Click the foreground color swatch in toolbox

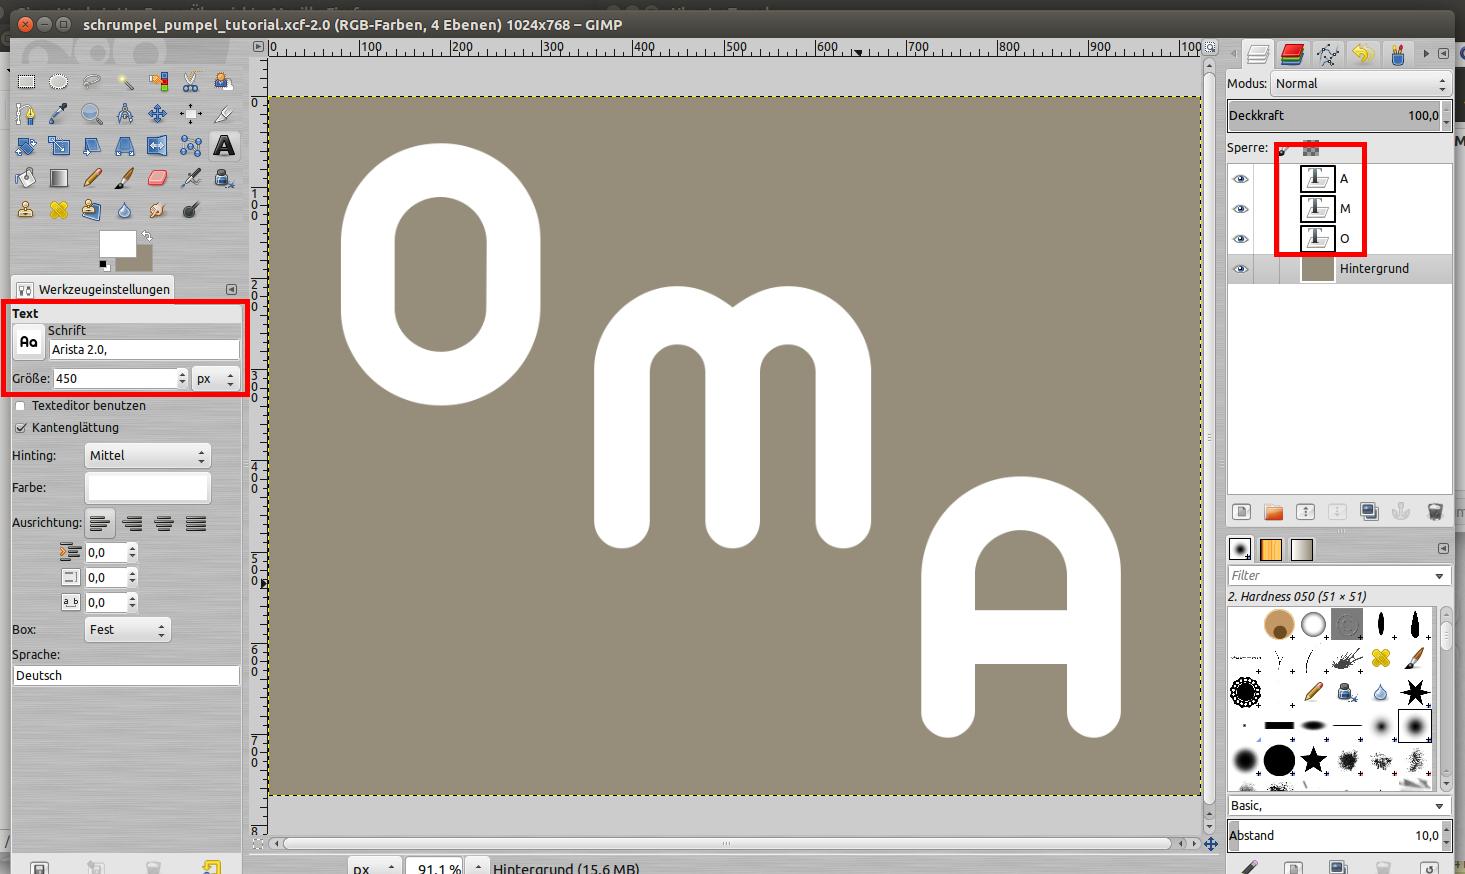click(x=117, y=243)
